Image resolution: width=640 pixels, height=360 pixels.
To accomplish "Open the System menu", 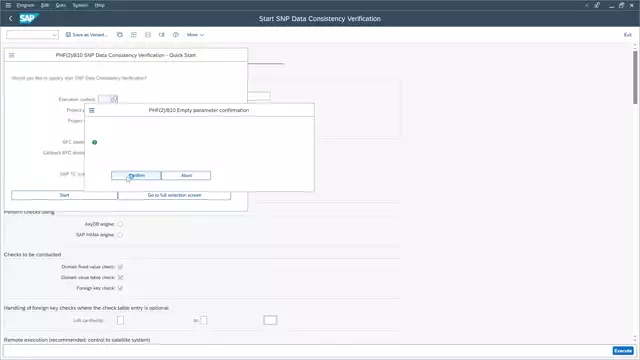I will [80, 5].
